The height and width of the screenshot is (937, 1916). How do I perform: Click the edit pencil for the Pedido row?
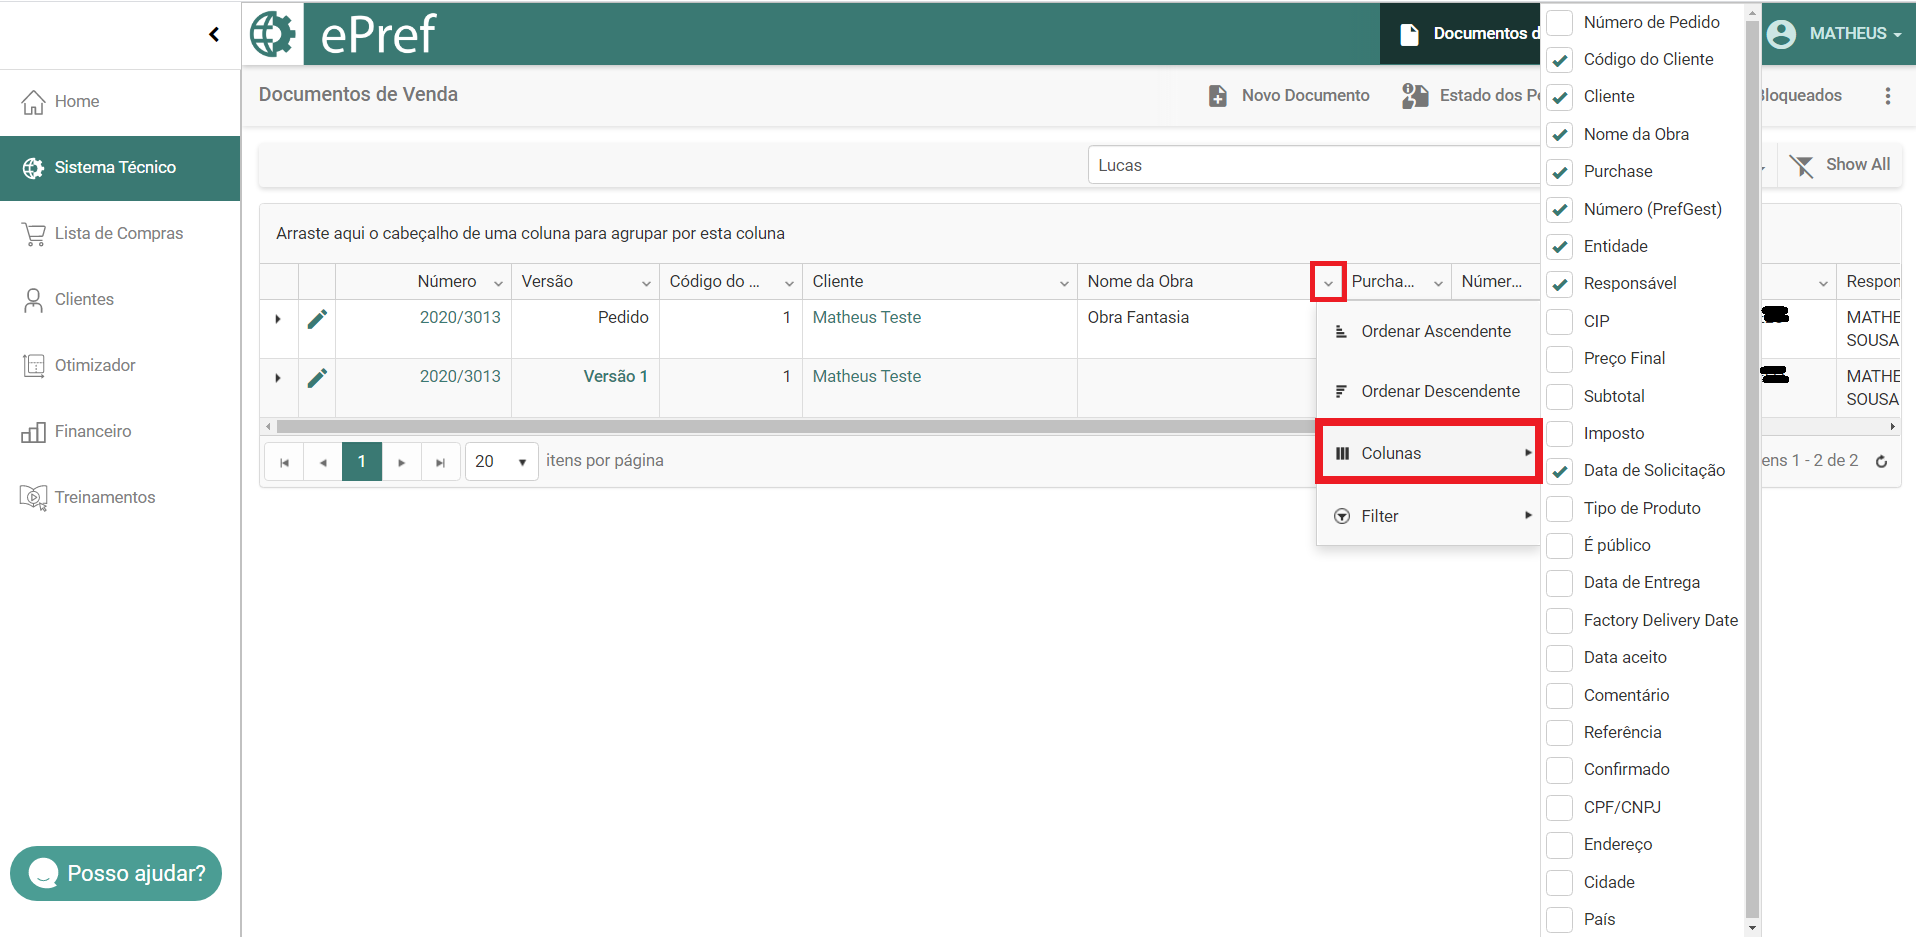point(317,319)
